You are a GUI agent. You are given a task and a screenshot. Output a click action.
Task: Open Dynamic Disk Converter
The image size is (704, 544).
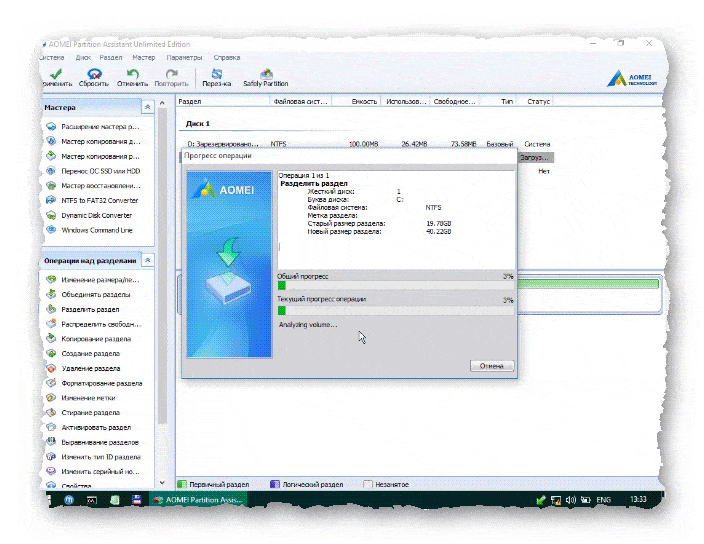(89, 215)
